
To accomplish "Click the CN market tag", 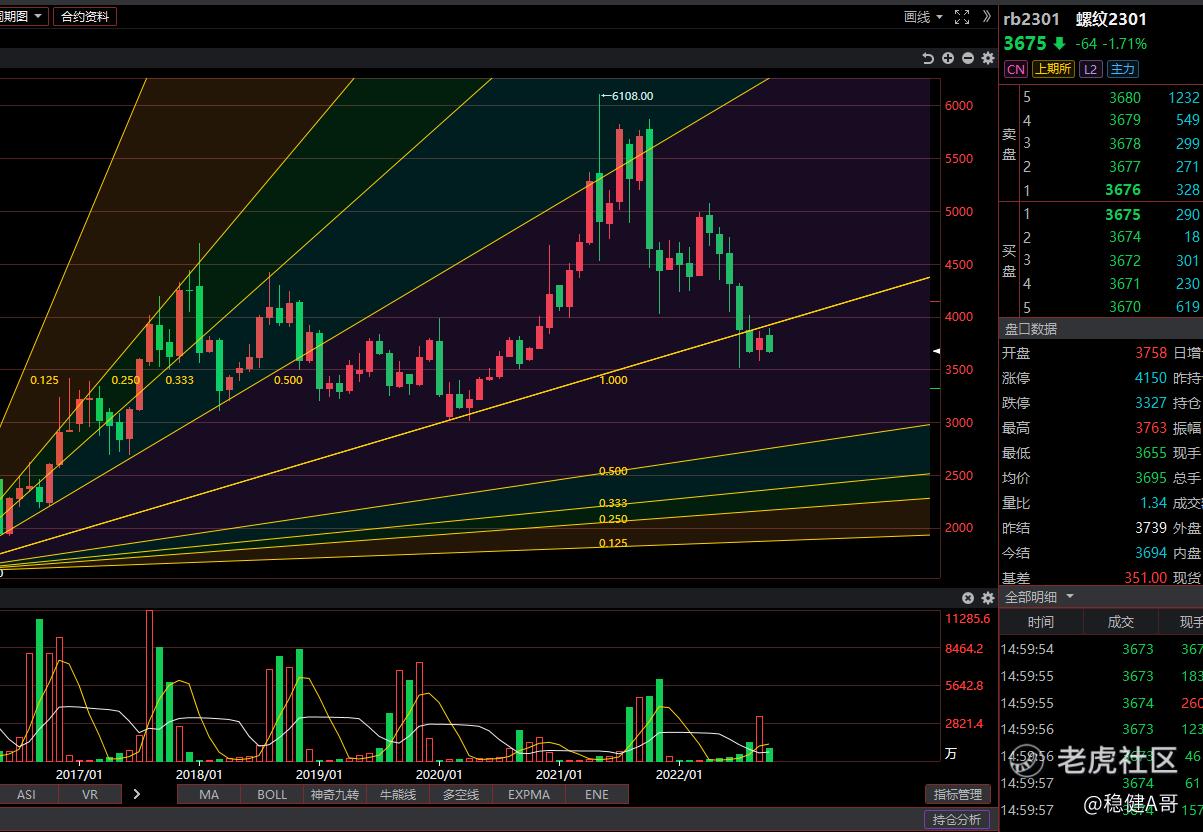I will coord(1015,69).
